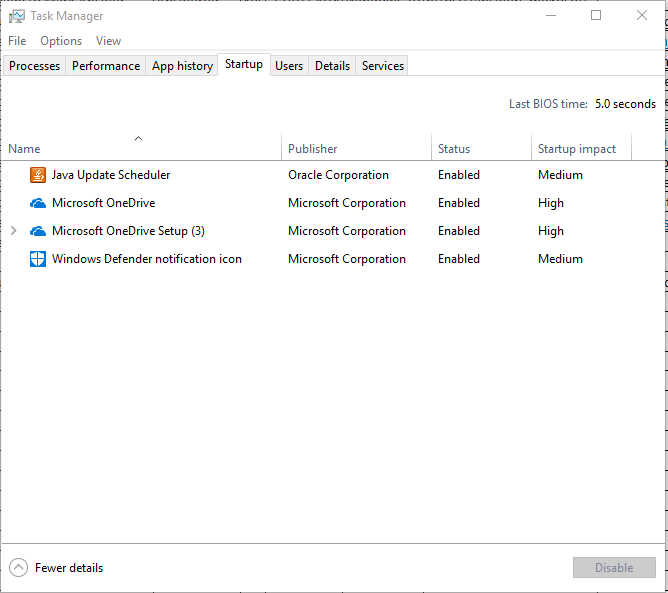Click Enabled status for Microsoft OneDrive Setup
The width and height of the screenshot is (668, 593).
(x=459, y=231)
